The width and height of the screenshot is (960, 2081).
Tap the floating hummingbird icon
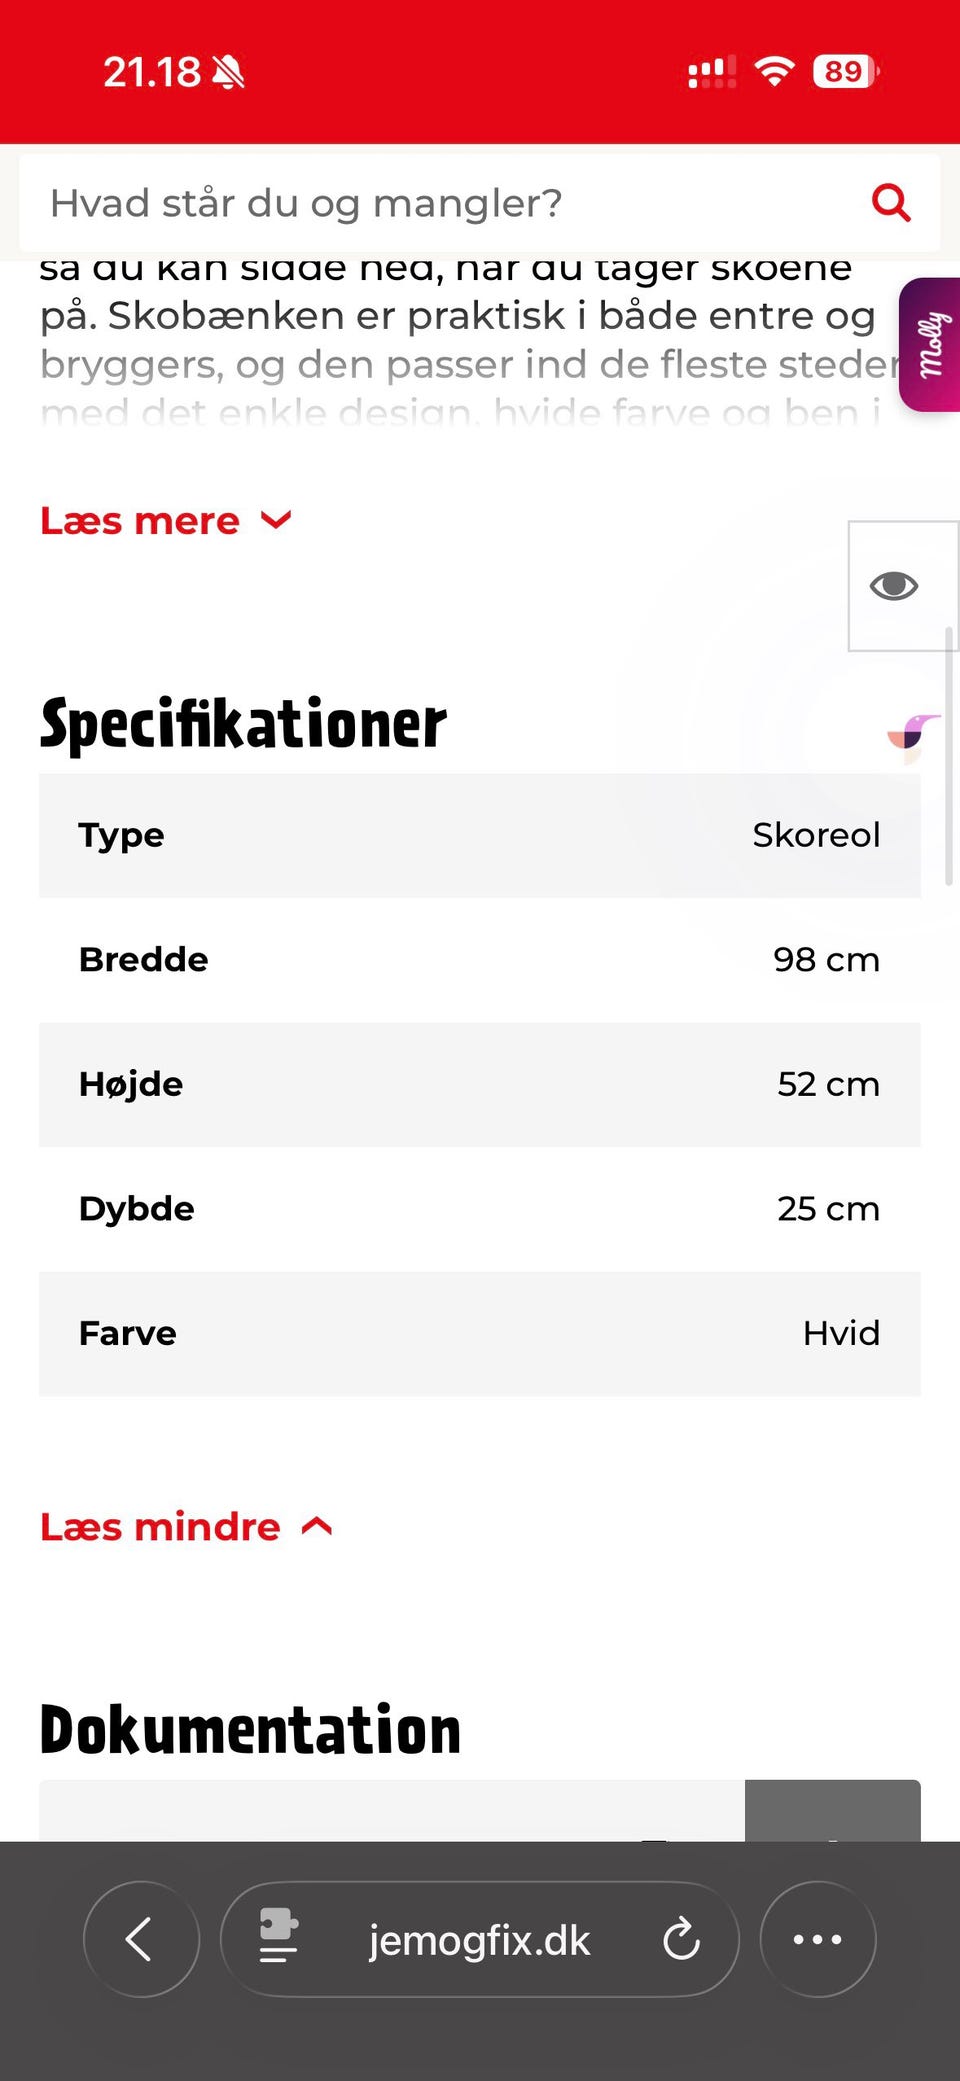pos(912,736)
